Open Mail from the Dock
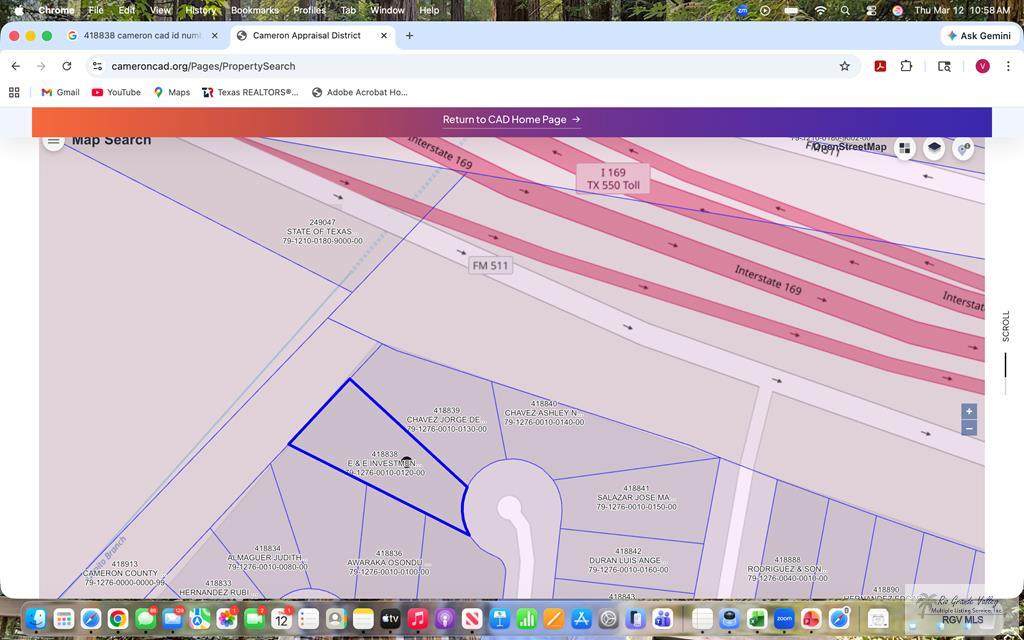This screenshot has width=1024, height=640. (172, 618)
